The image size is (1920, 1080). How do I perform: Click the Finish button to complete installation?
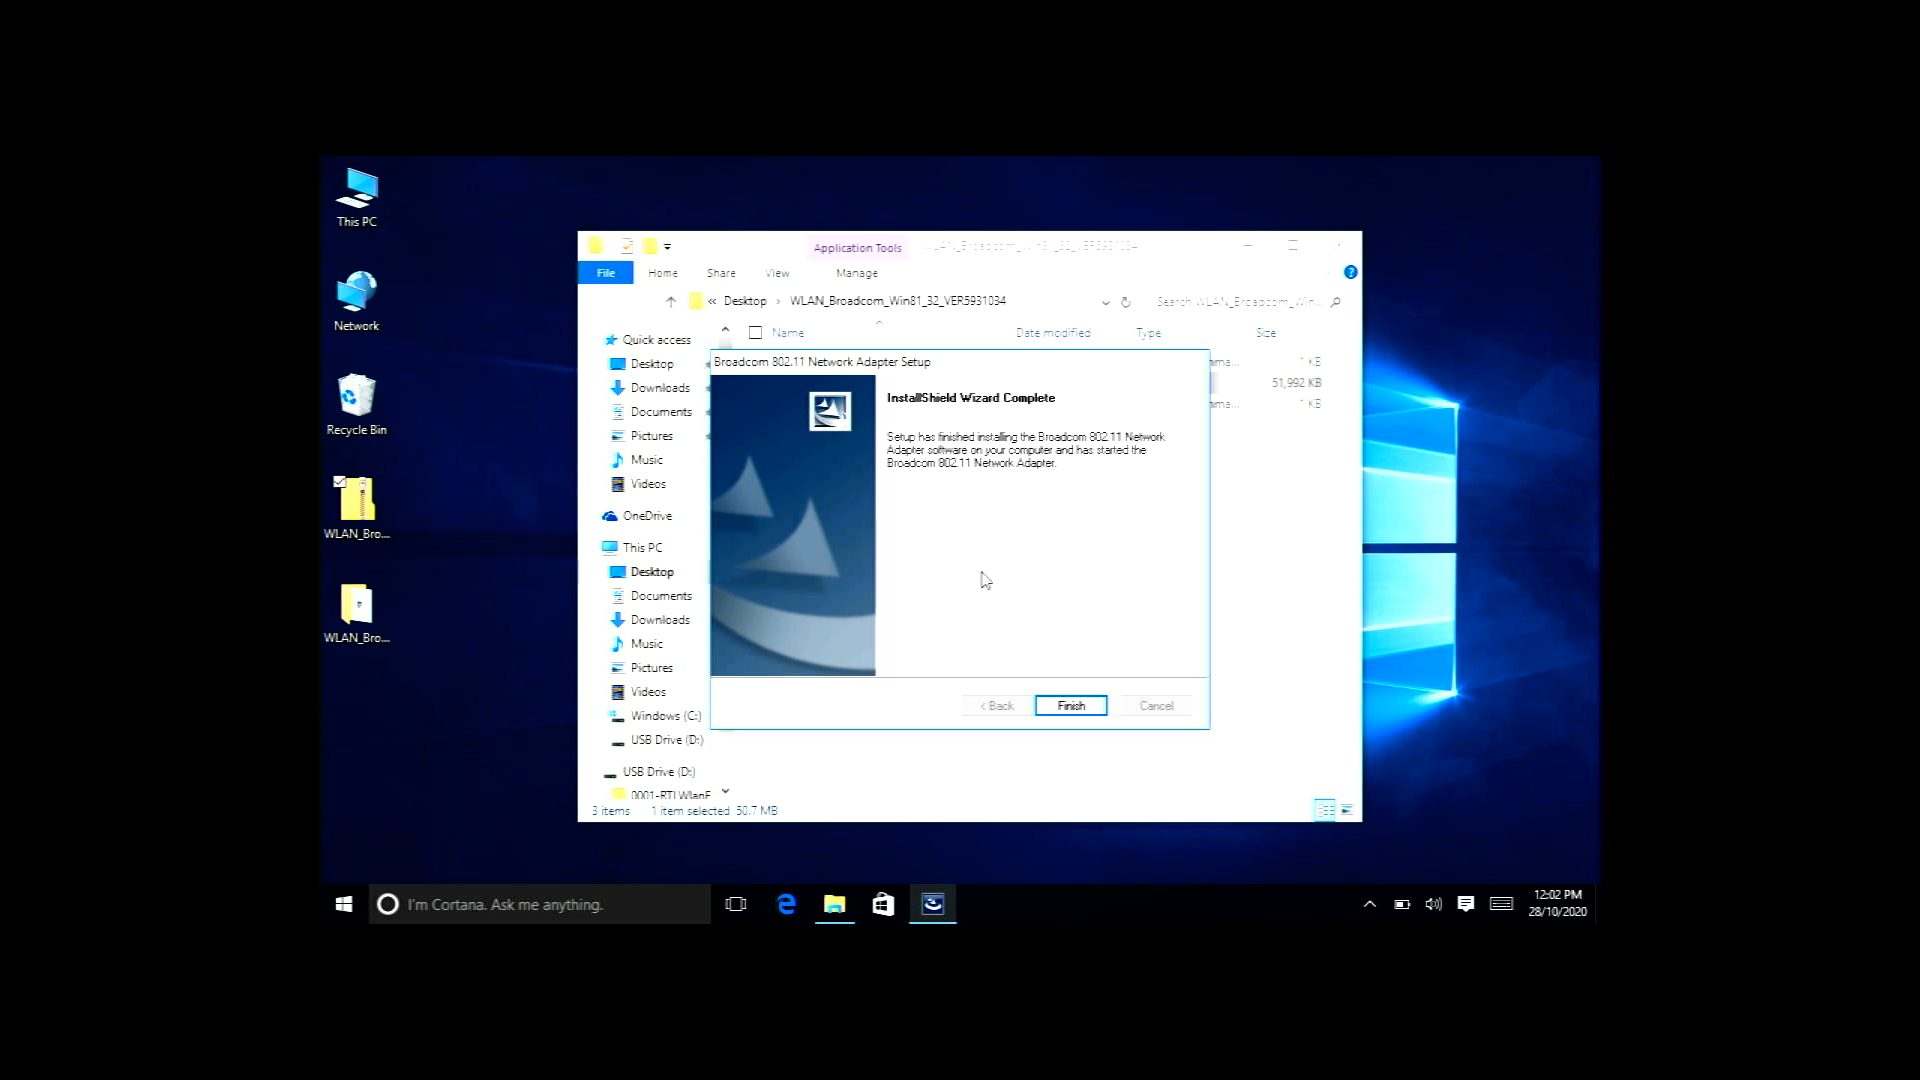click(x=1071, y=705)
